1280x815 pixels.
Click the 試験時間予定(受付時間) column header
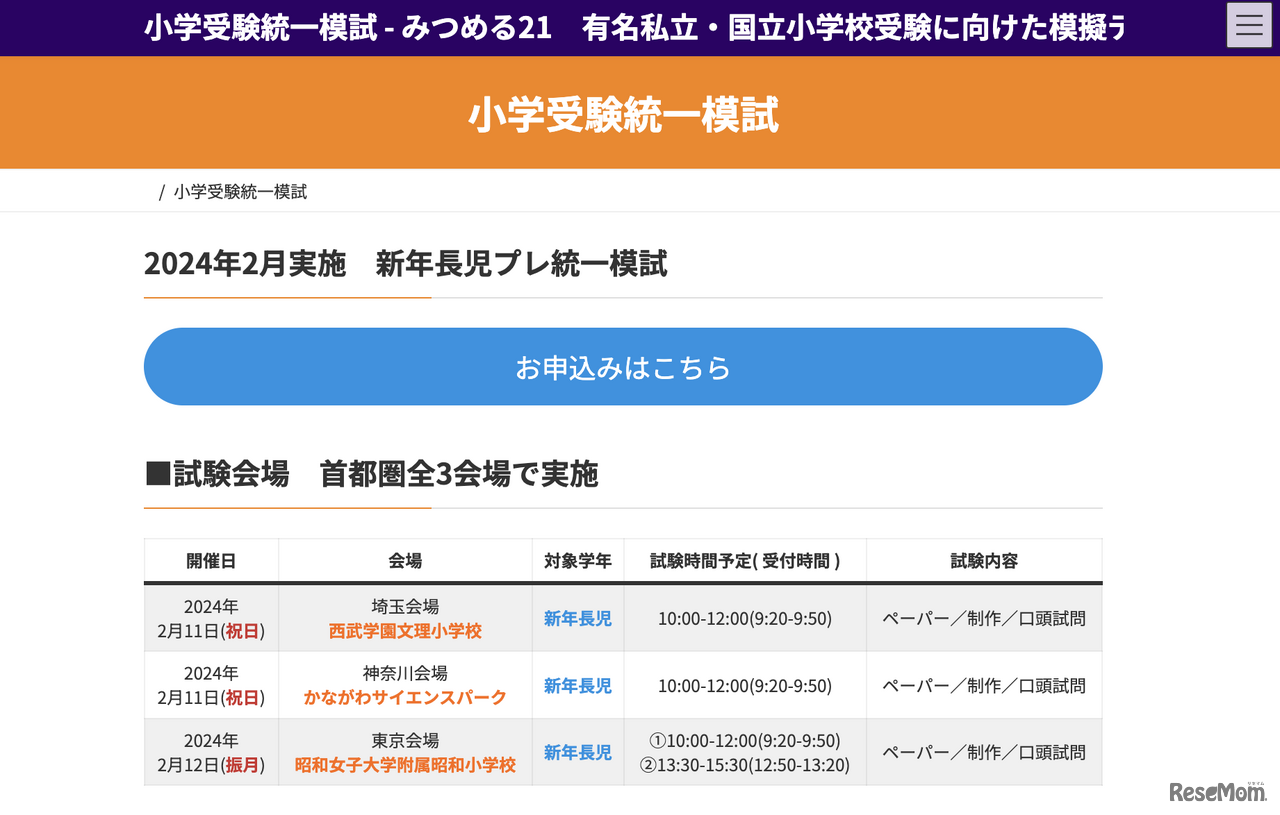745,561
